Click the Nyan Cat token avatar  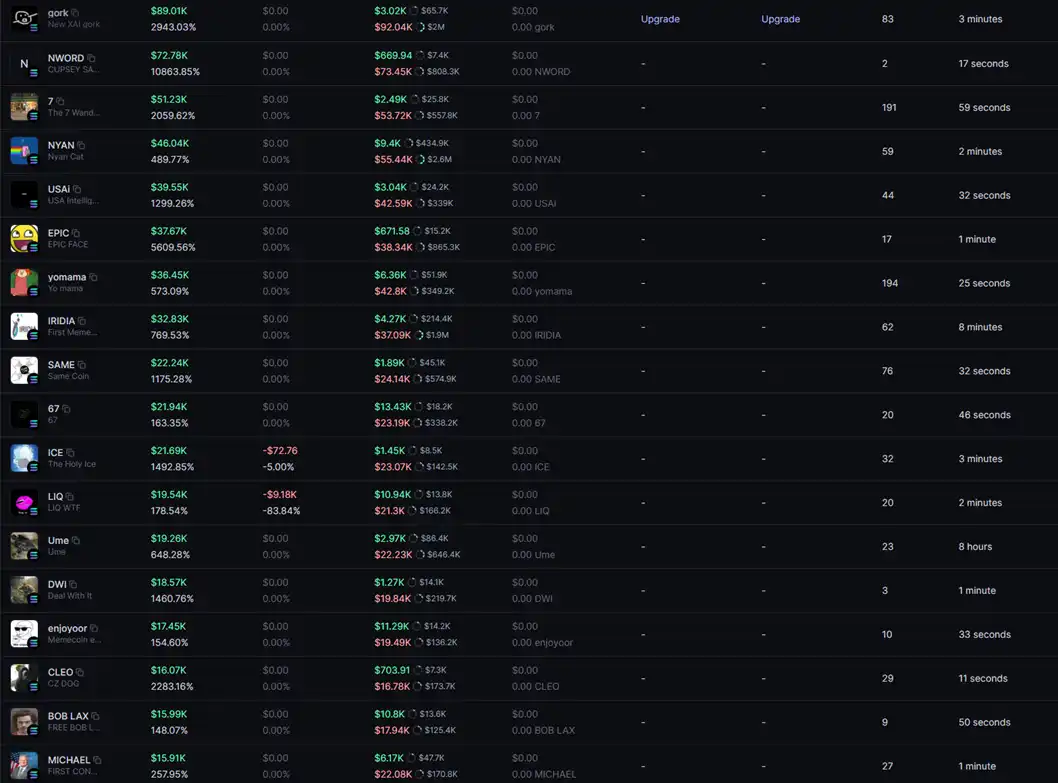click(24, 151)
